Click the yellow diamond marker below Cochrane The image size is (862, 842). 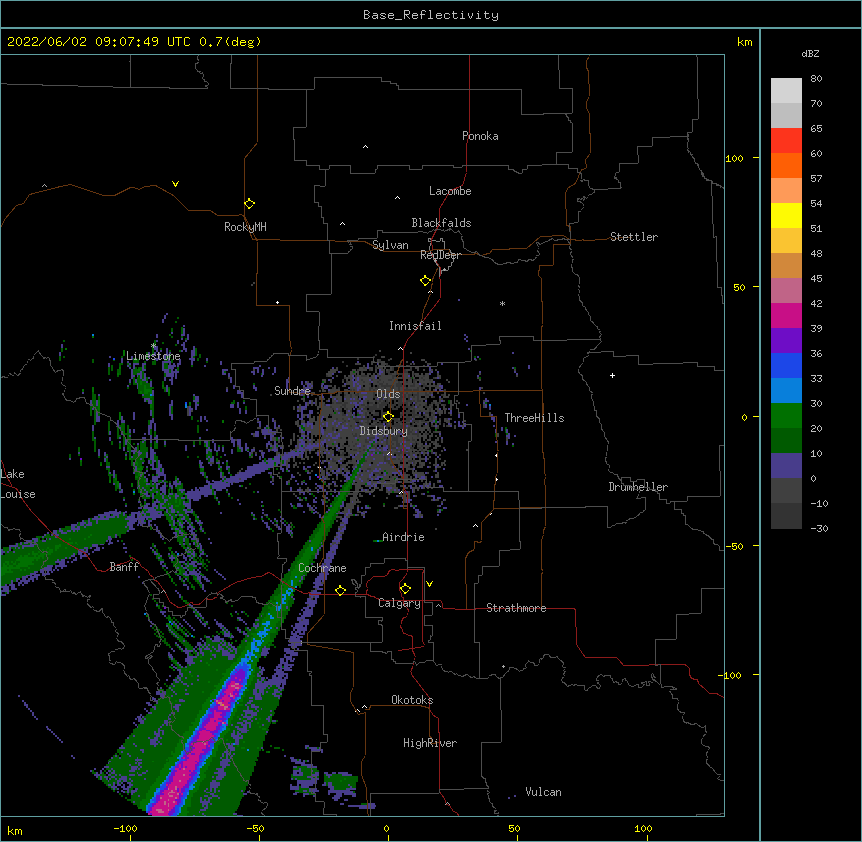point(340,590)
